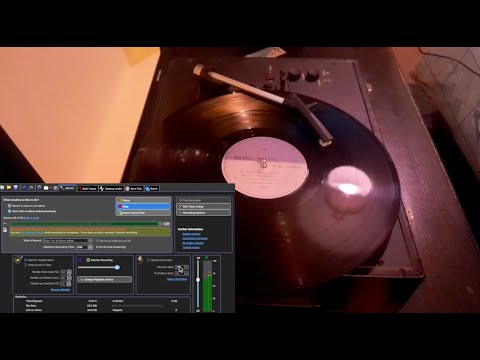
Task: Click the Needle up threshold stepper
Action: [69, 284]
